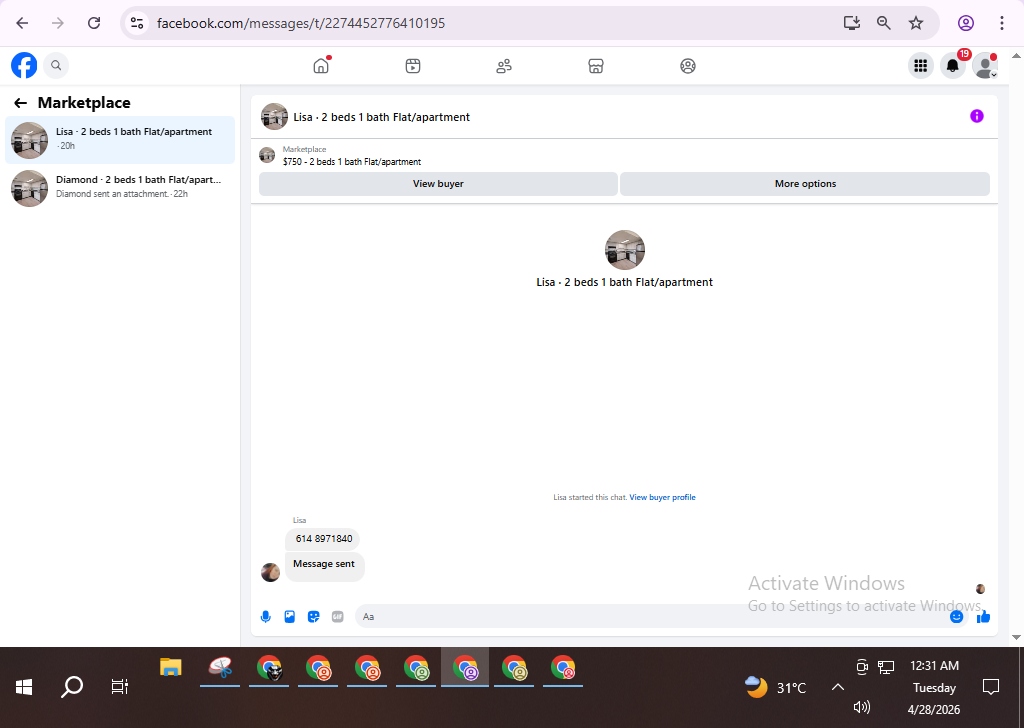Attach a file with the image icon
This screenshot has height=728, width=1024.
pos(290,616)
